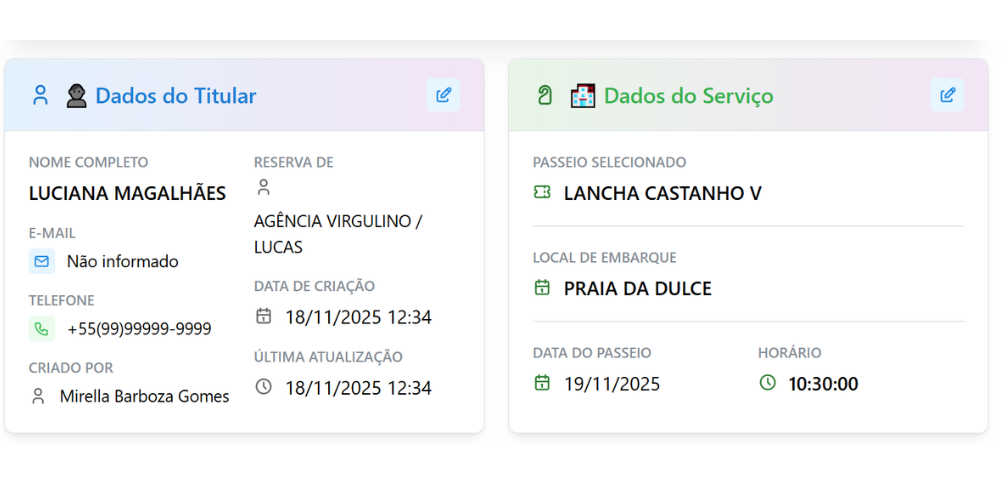
Task: Click the person icon under Reserva de
Action: click(264, 186)
